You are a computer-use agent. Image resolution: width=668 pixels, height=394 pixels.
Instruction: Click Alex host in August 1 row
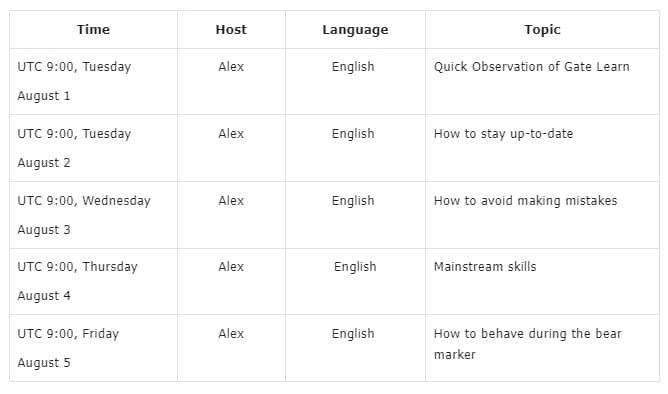tap(231, 67)
